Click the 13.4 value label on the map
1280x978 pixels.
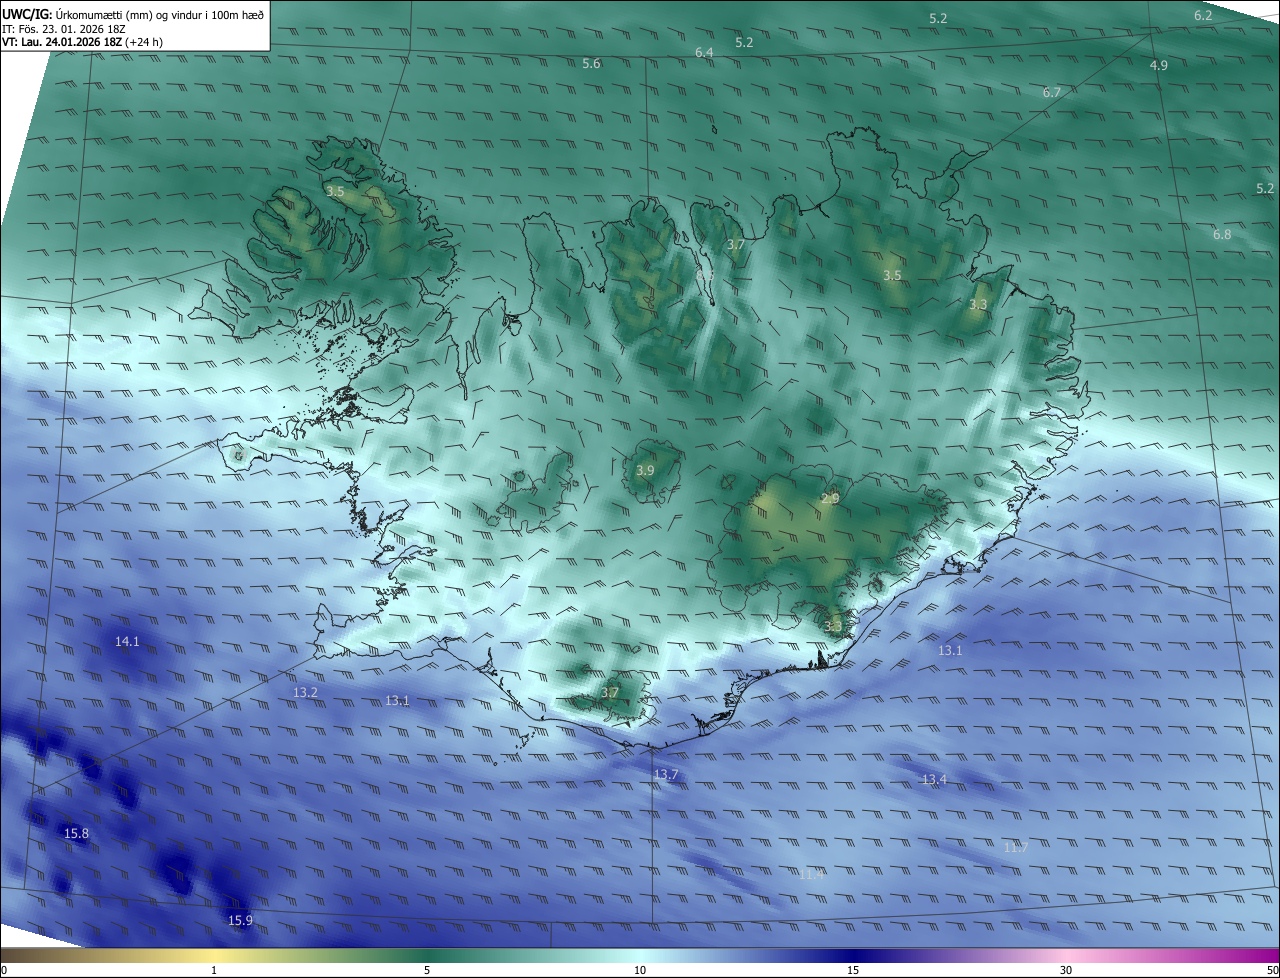pyautogui.click(x=934, y=779)
